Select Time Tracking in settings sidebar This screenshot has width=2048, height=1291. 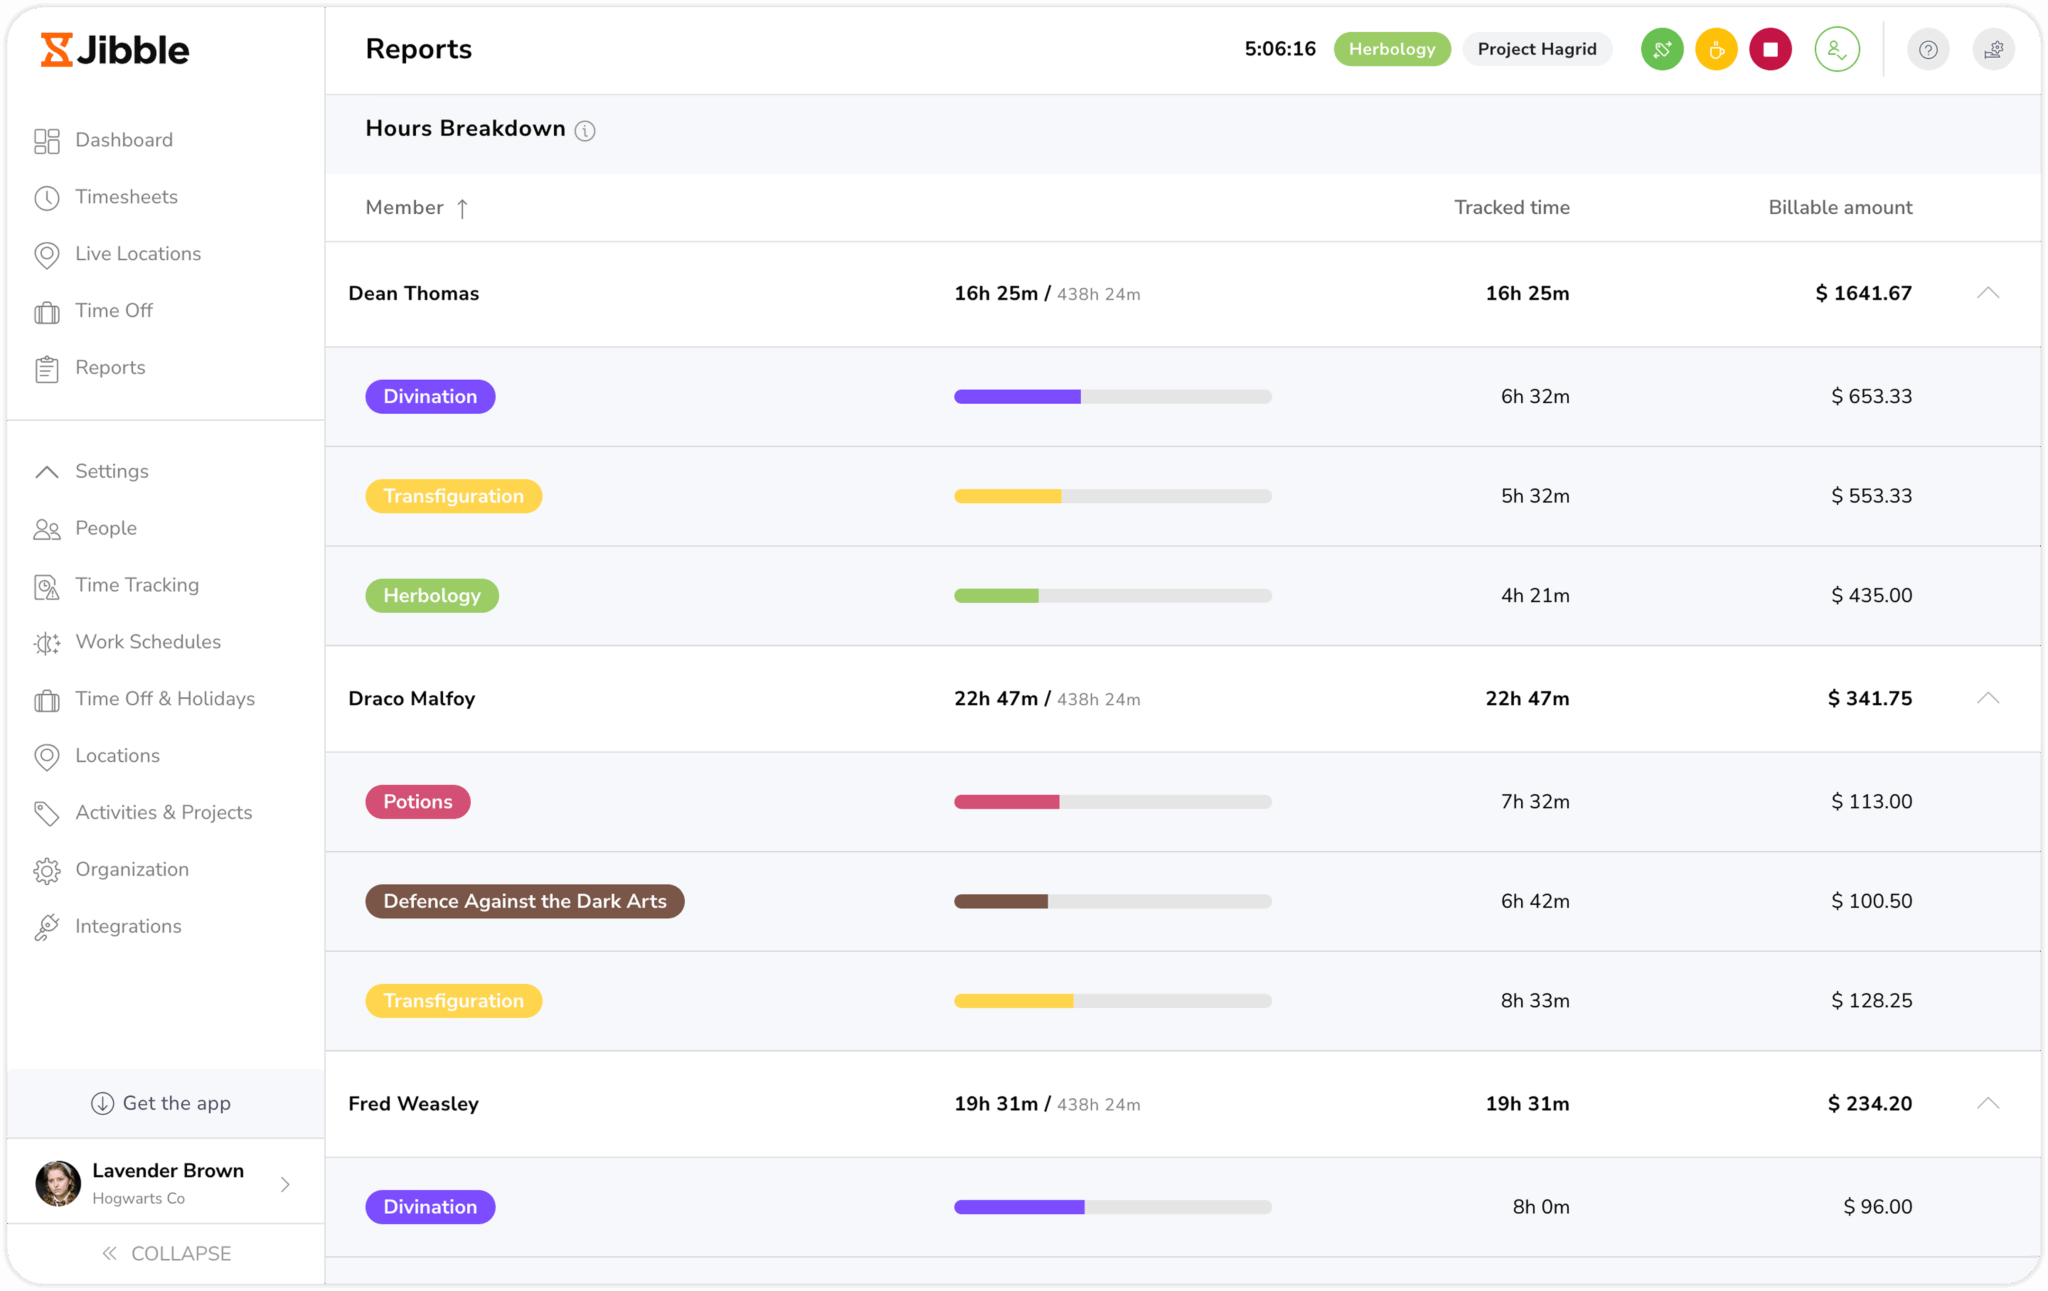[x=137, y=584]
